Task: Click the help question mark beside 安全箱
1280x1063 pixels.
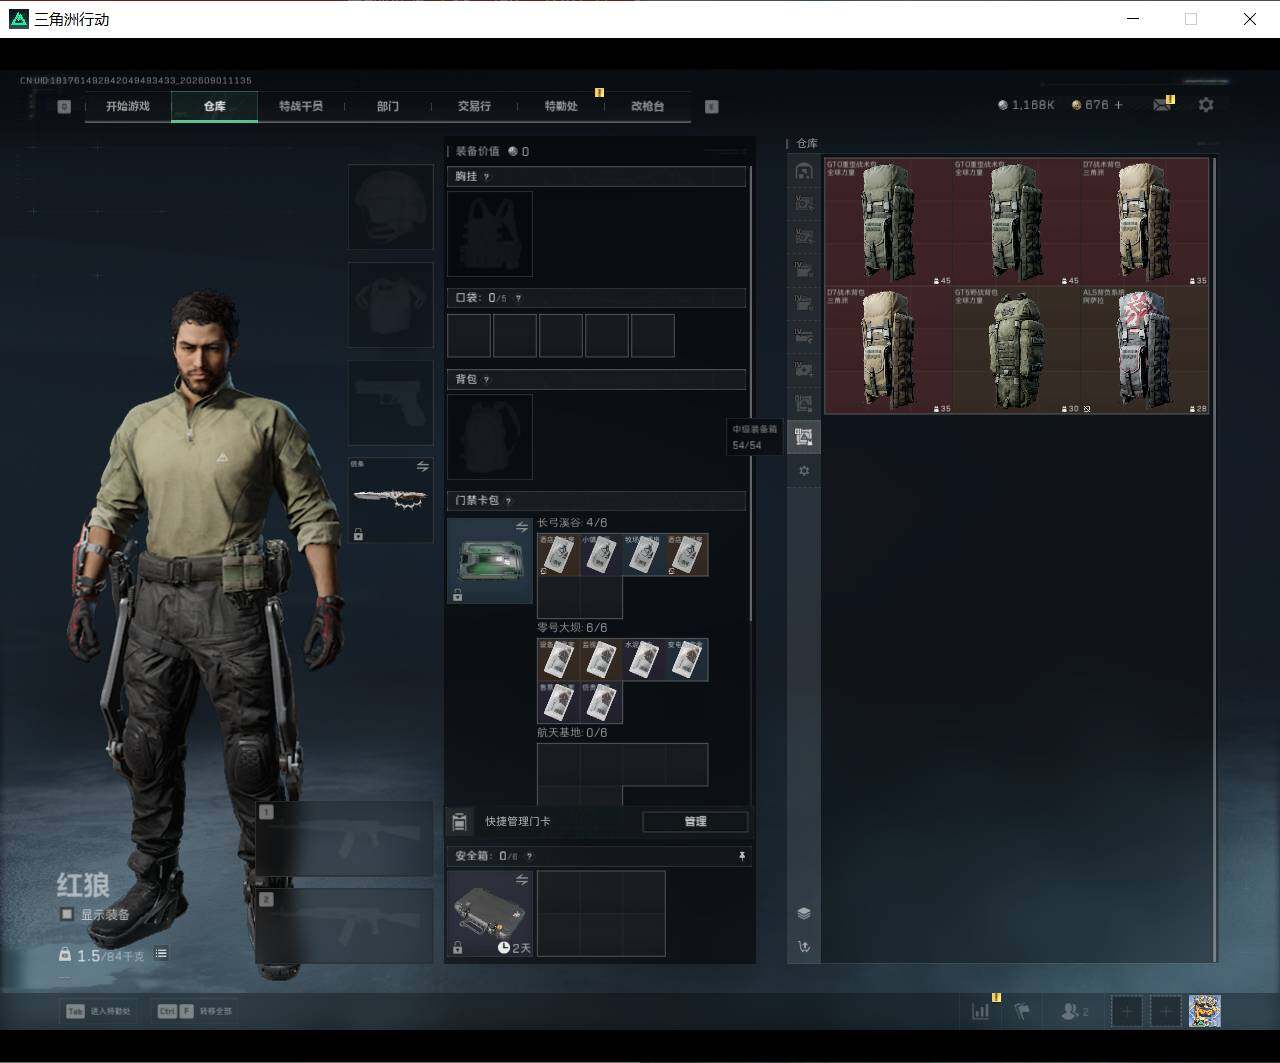Action: coord(529,856)
